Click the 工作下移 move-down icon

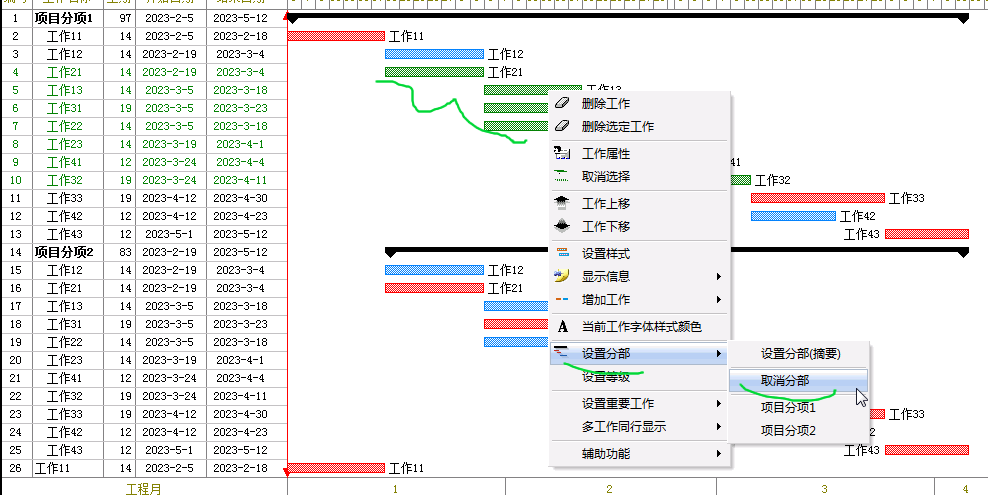562,226
